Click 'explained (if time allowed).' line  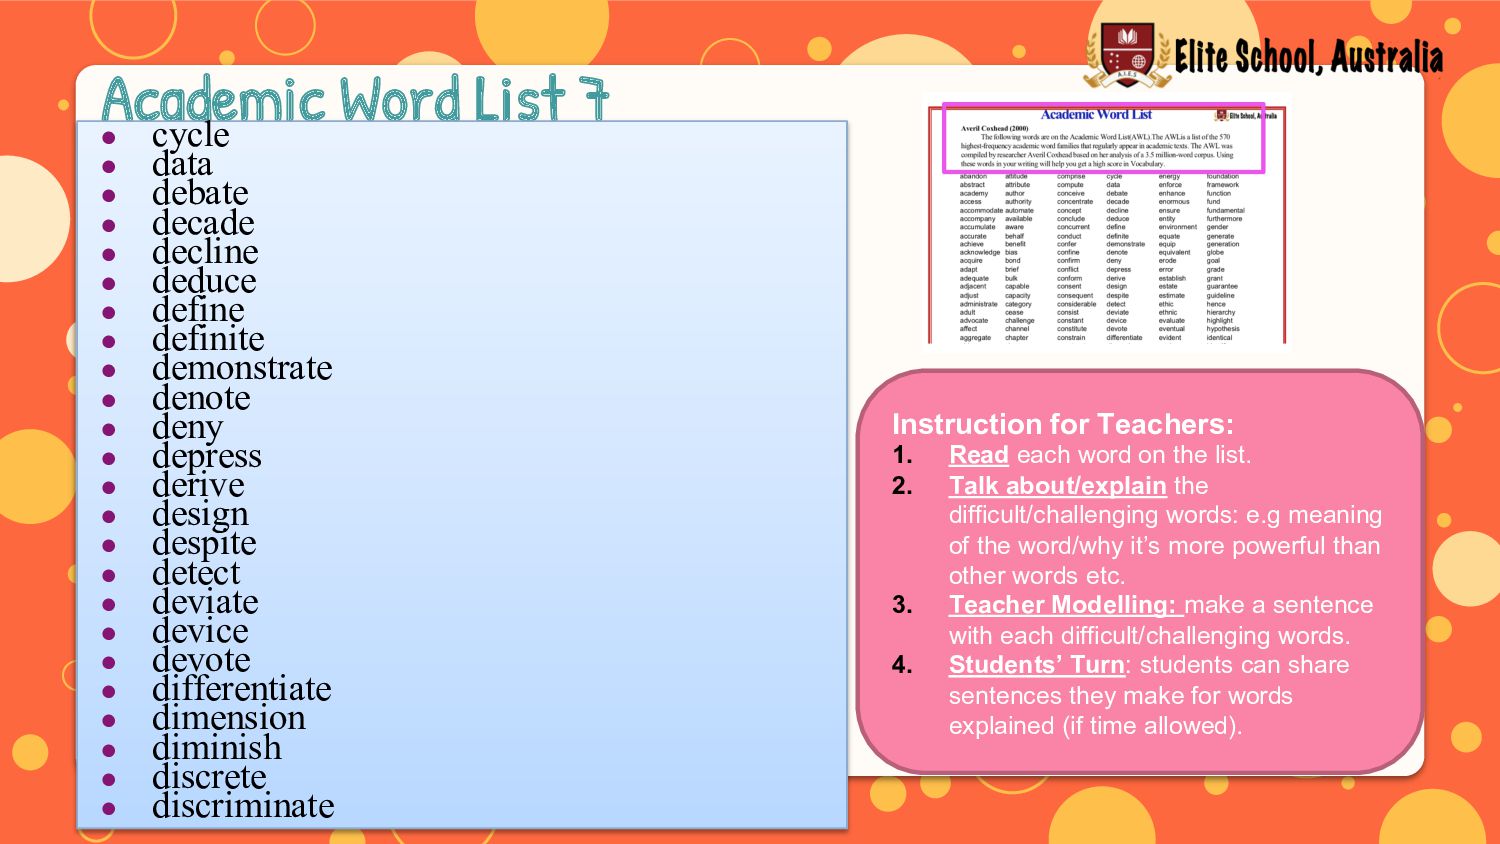click(1096, 726)
